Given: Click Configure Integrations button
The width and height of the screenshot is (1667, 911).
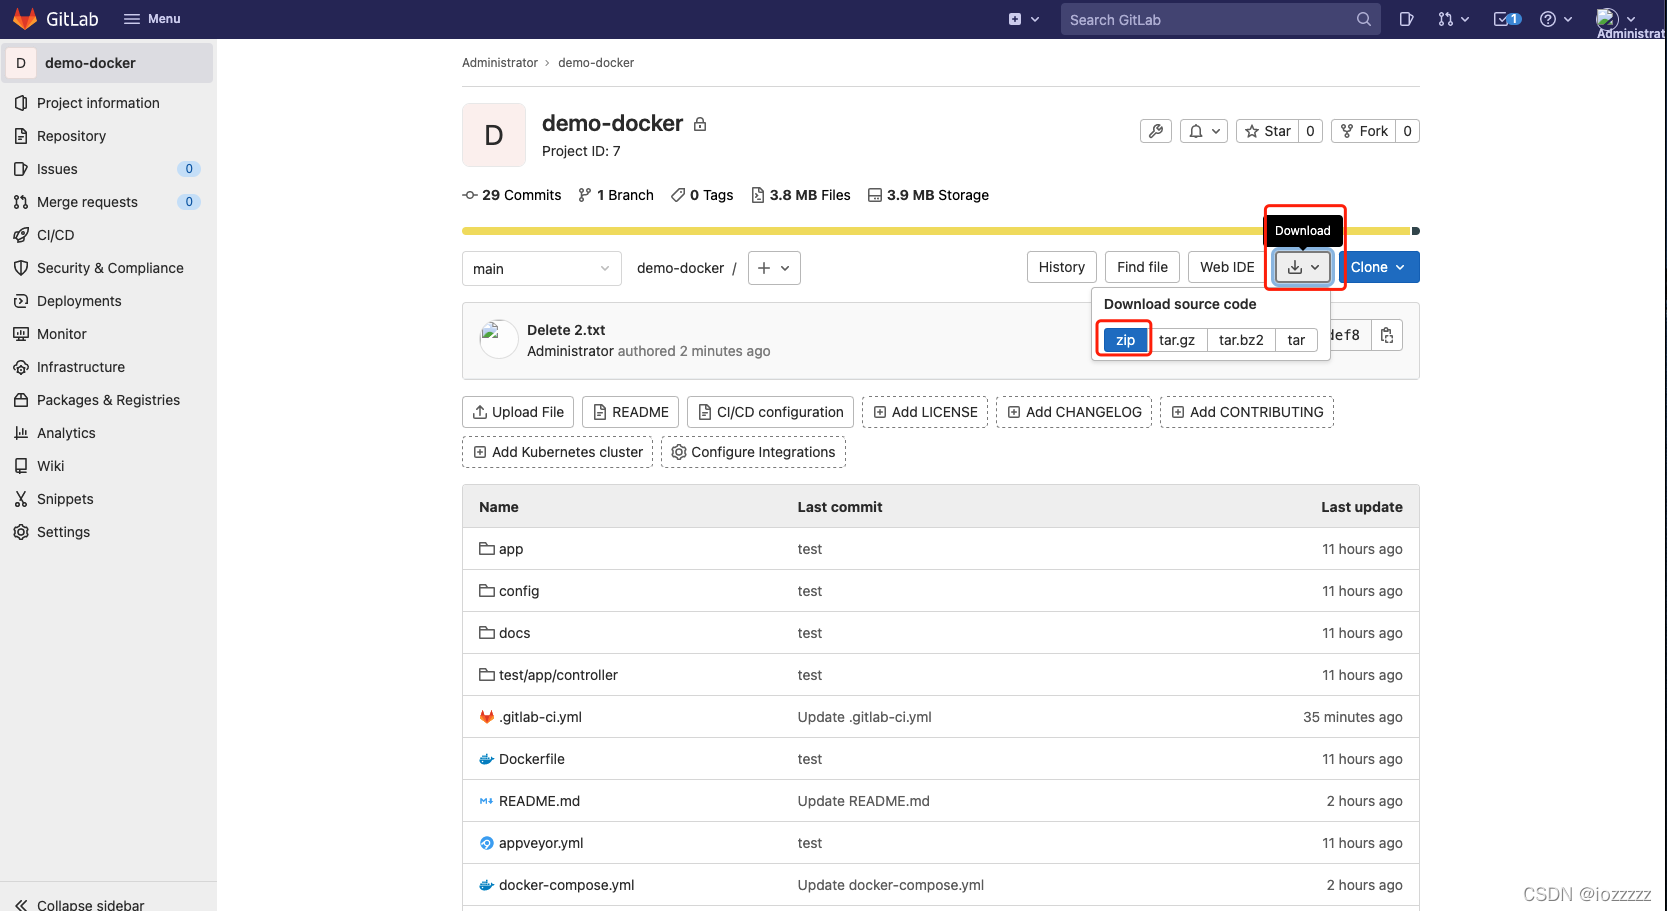Looking at the screenshot, I should point(754,452).
